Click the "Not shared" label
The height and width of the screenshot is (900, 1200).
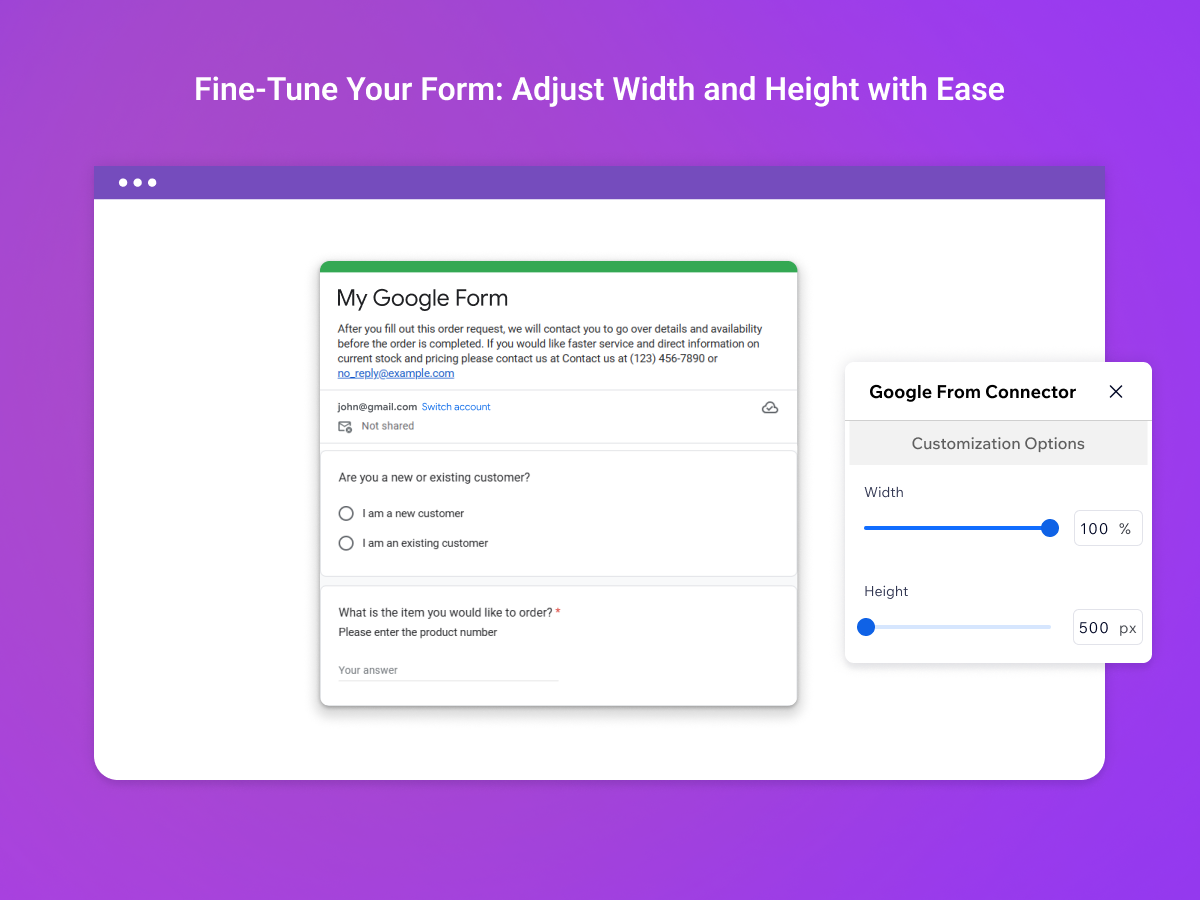click(x=387, y=426)
